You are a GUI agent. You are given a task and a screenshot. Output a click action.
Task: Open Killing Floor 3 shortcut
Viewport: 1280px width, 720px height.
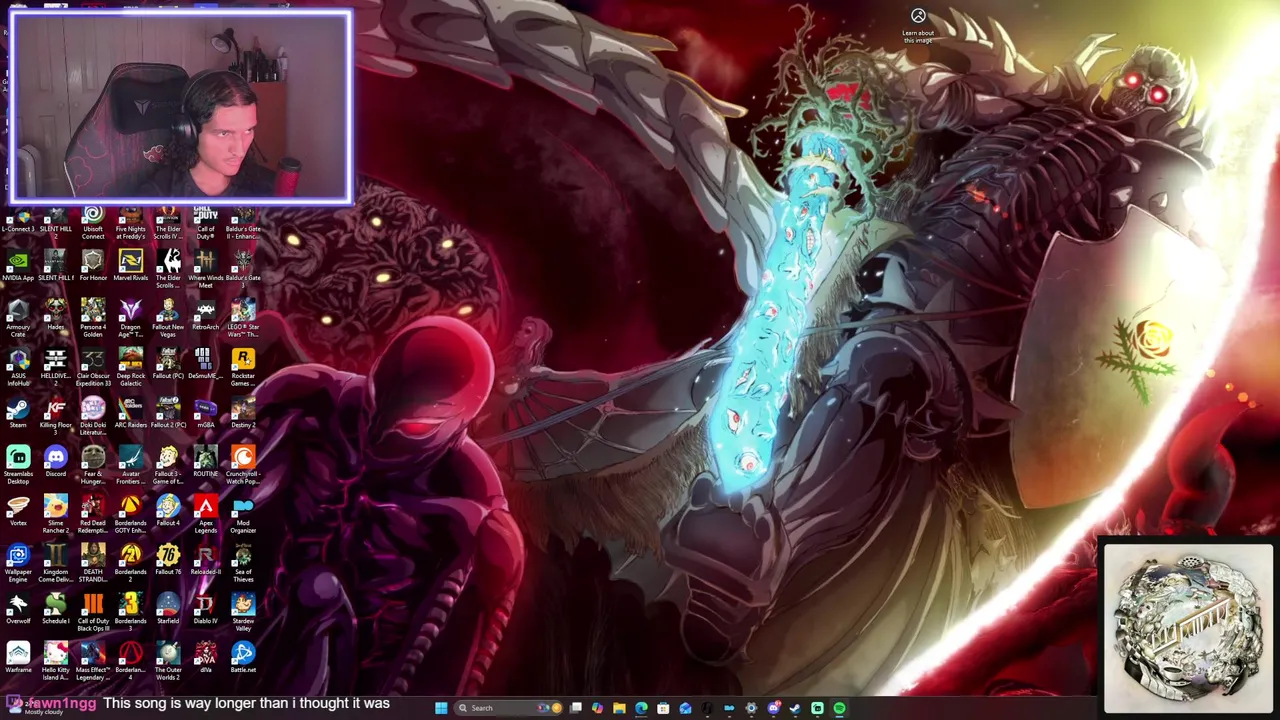[55, 417]
